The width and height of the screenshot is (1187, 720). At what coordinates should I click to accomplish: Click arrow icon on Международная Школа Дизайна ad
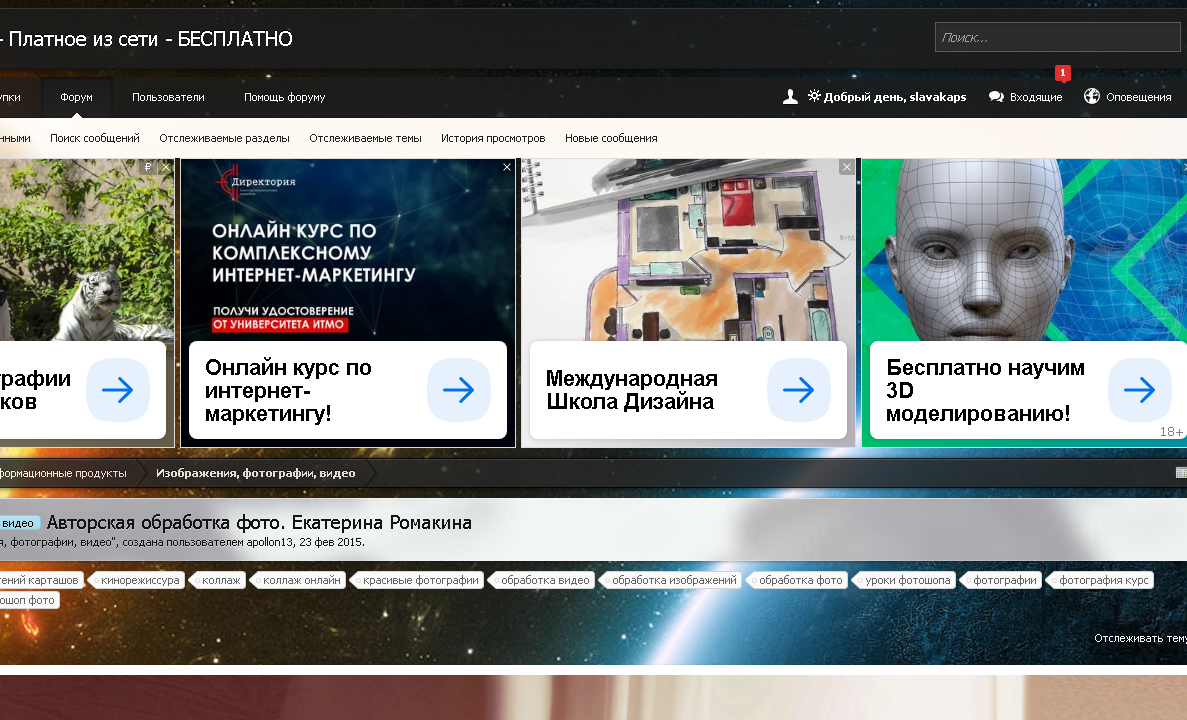click(798, 390)
